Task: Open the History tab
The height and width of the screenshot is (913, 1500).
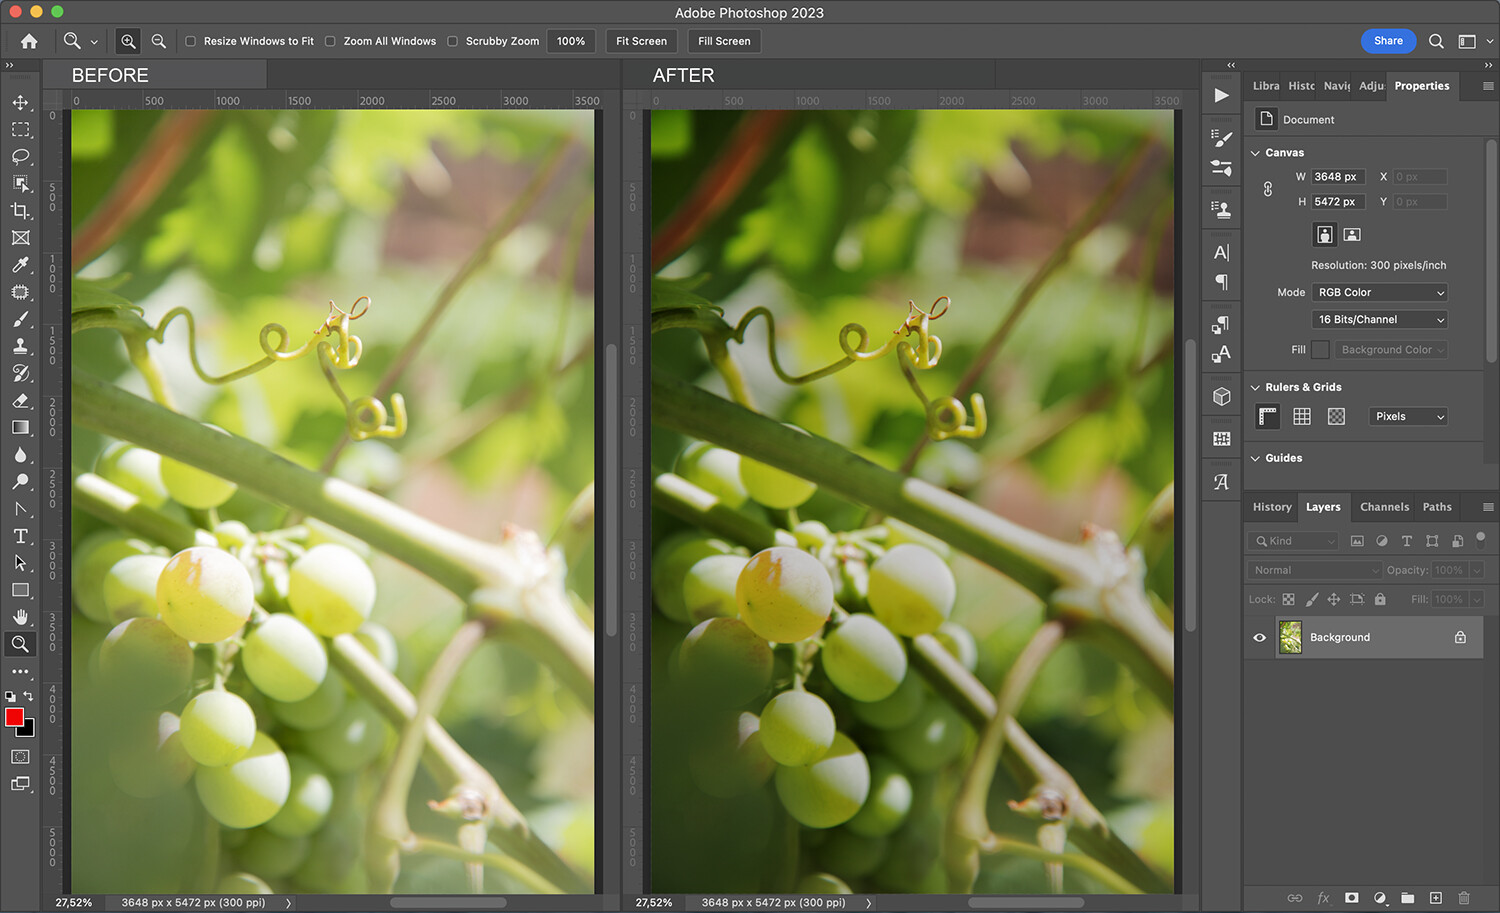Action: 1272,507
